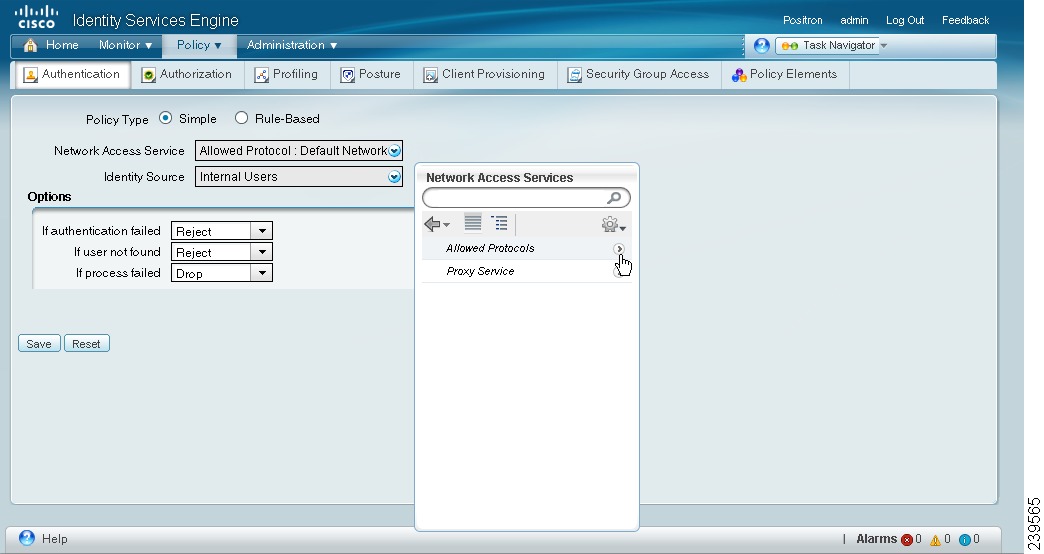
Task: Click the Help question mark icon at bottom
Action: [27, 538]
